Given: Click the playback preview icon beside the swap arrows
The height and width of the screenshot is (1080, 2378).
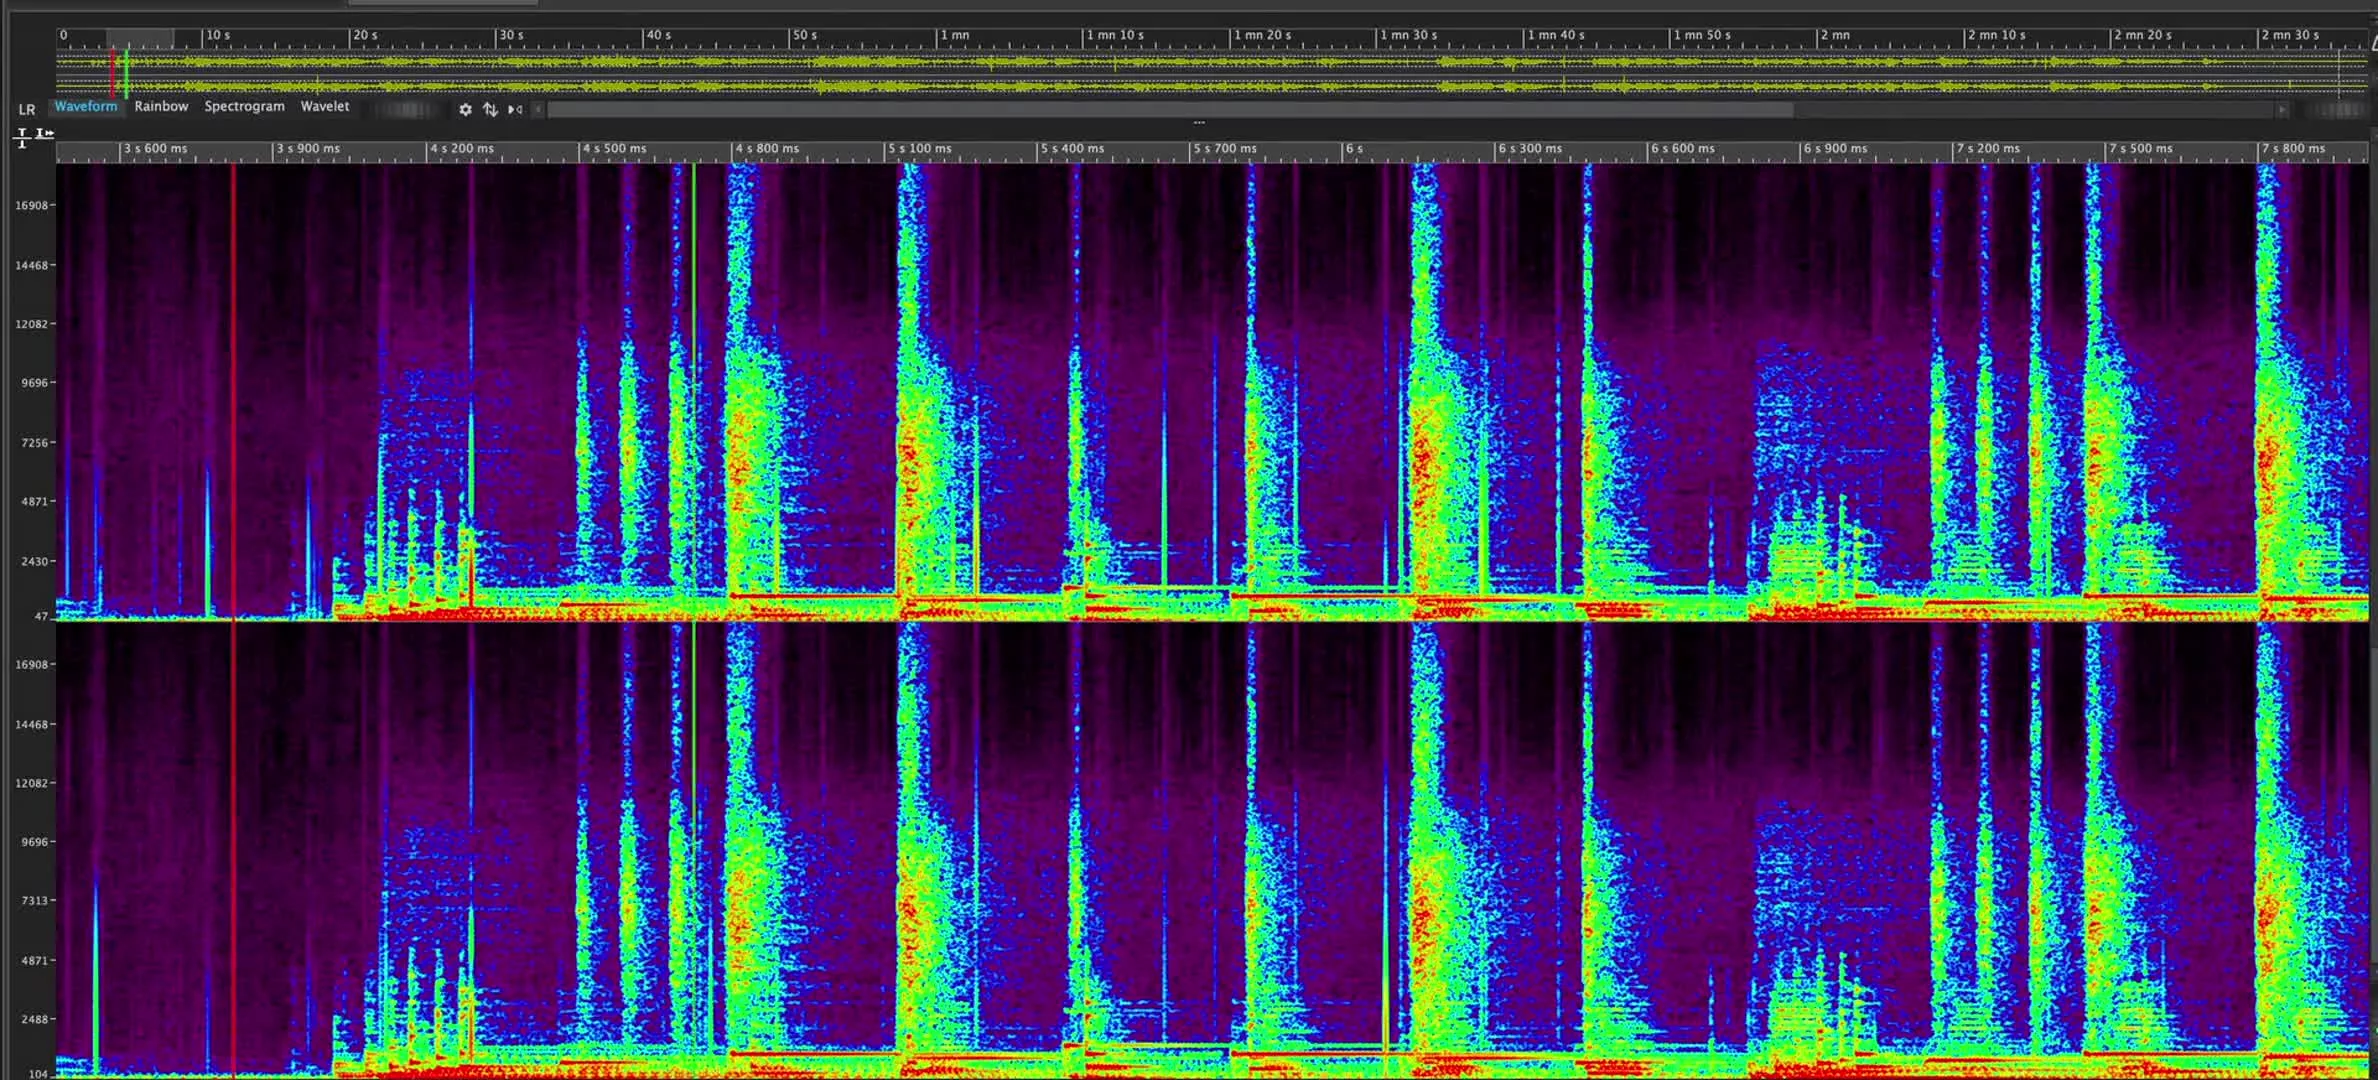Looking at the screenshot, I should 515,110.
